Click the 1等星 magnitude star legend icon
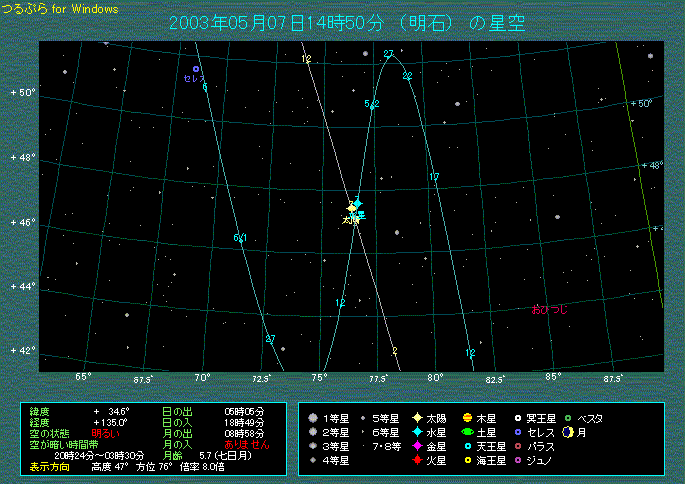Image resolution: width=685 pixels, height=484 pixels. point(314,418)
